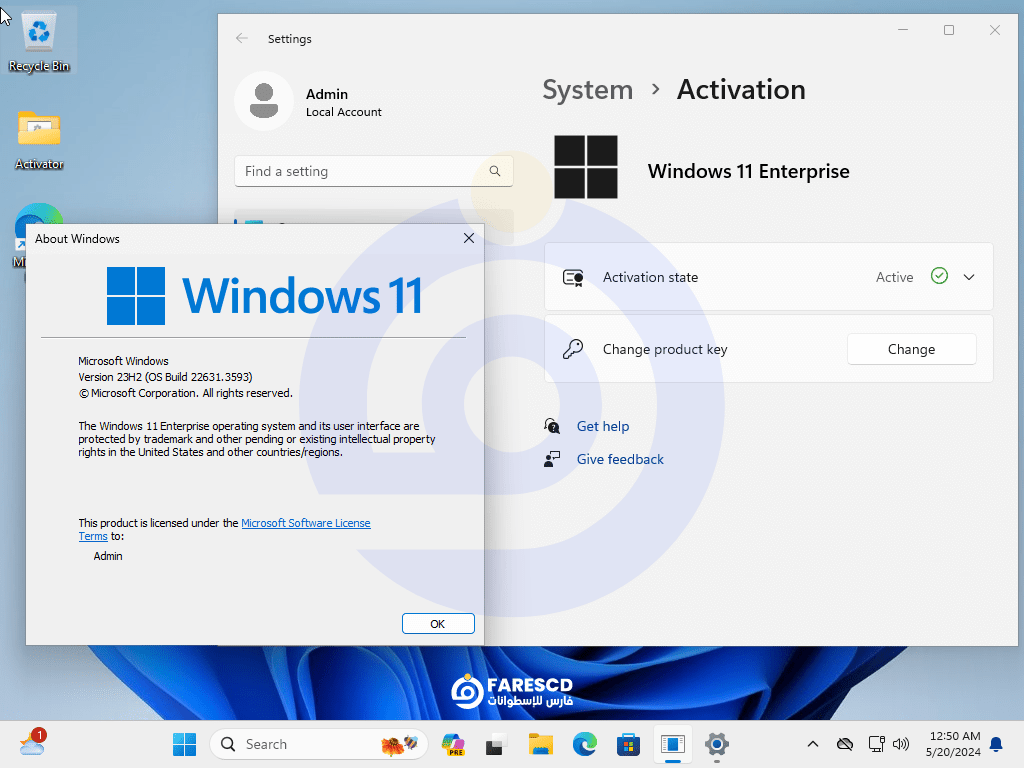Open the Give feedback link
Screen dimensions: 1024x768
pos(620,459)
